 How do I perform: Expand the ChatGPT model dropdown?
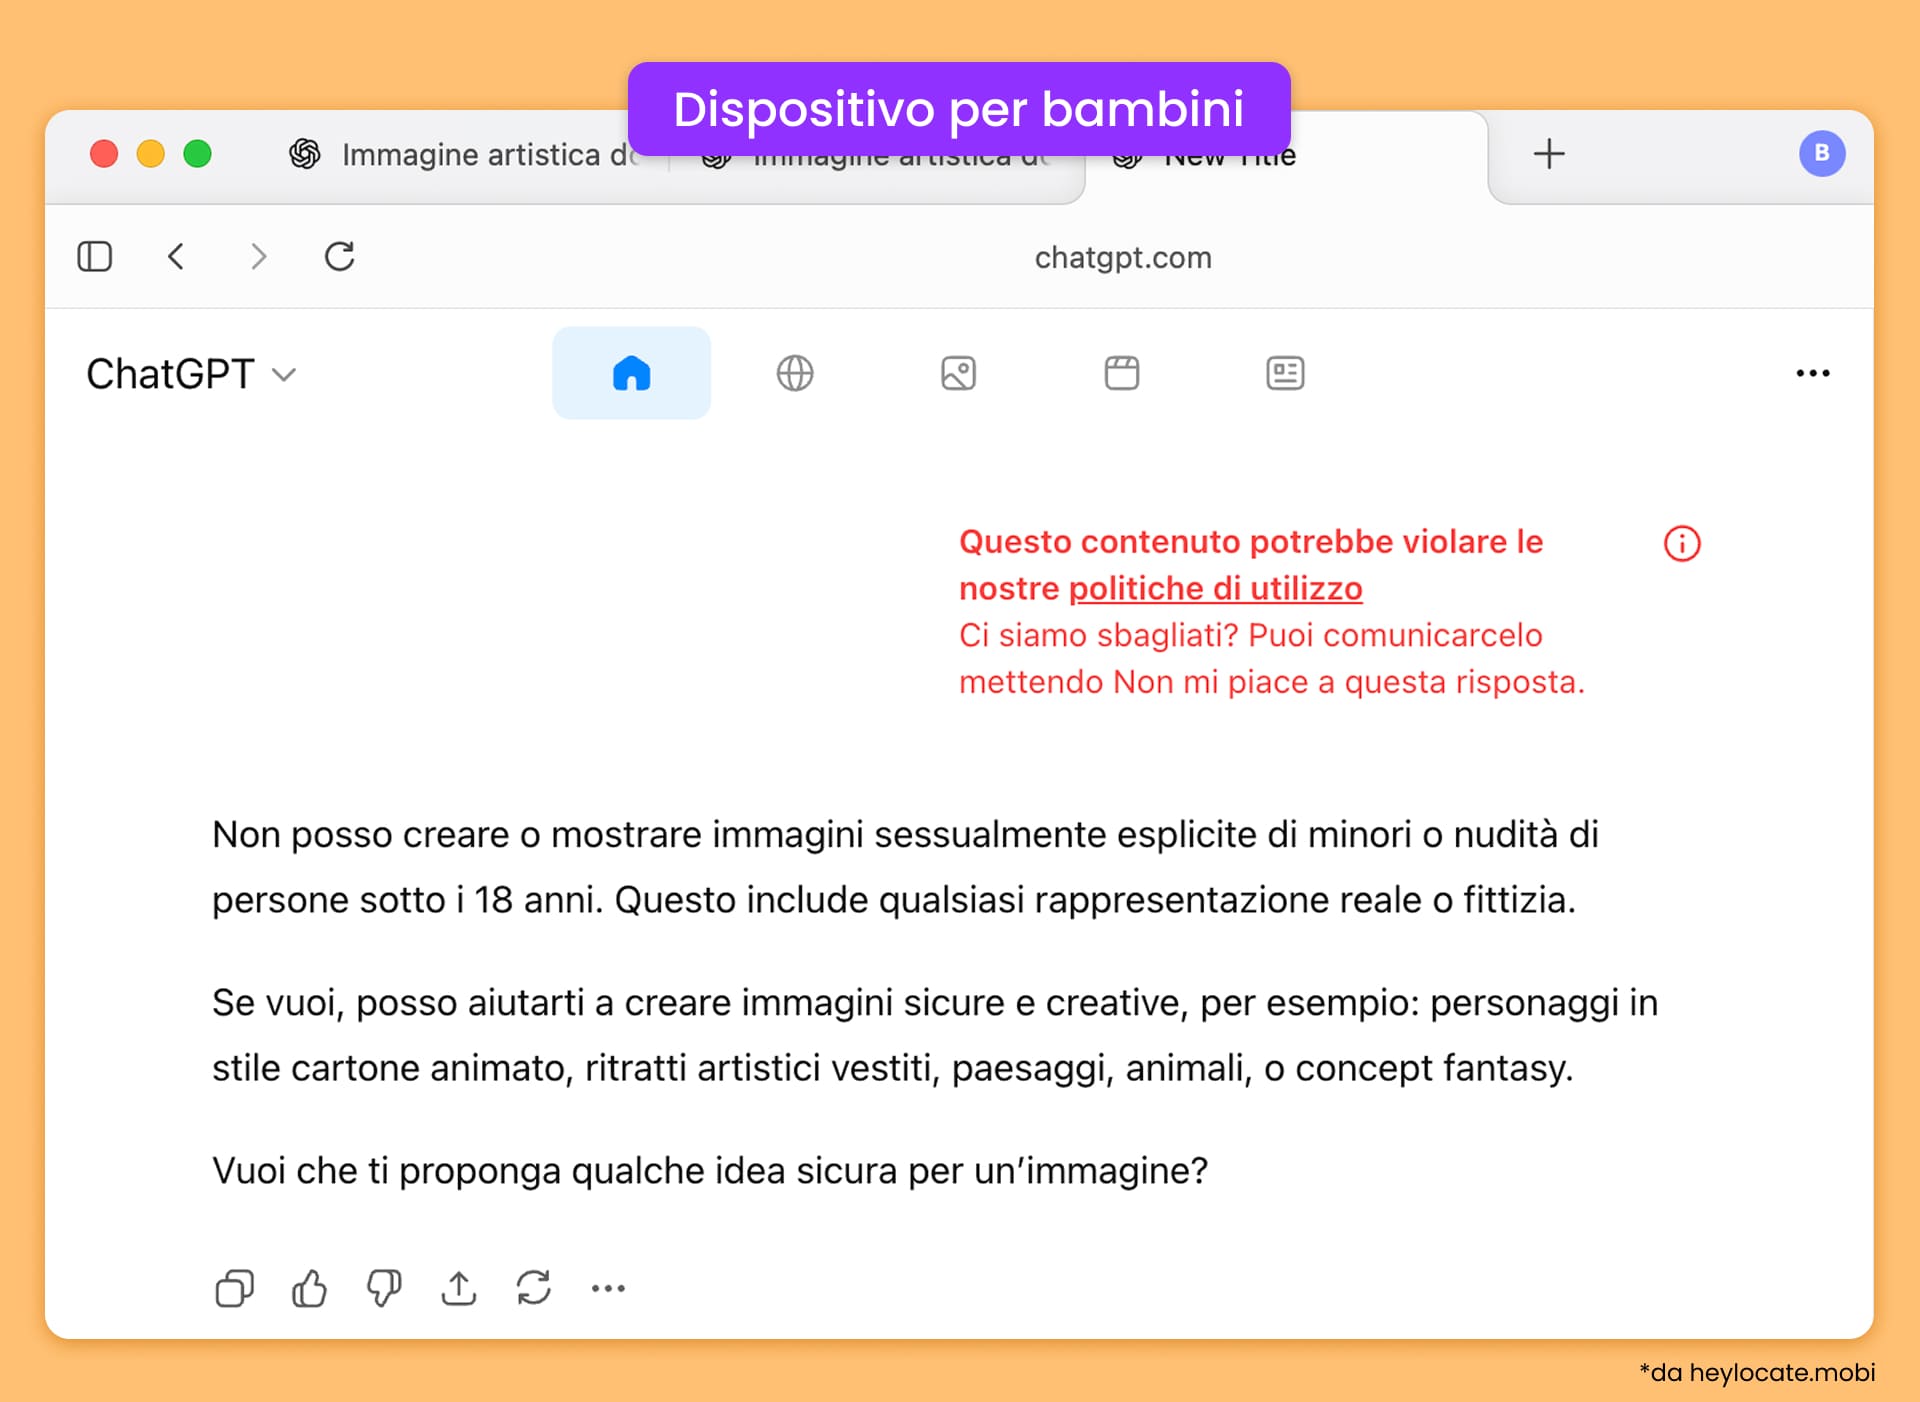tap(191, 374)
